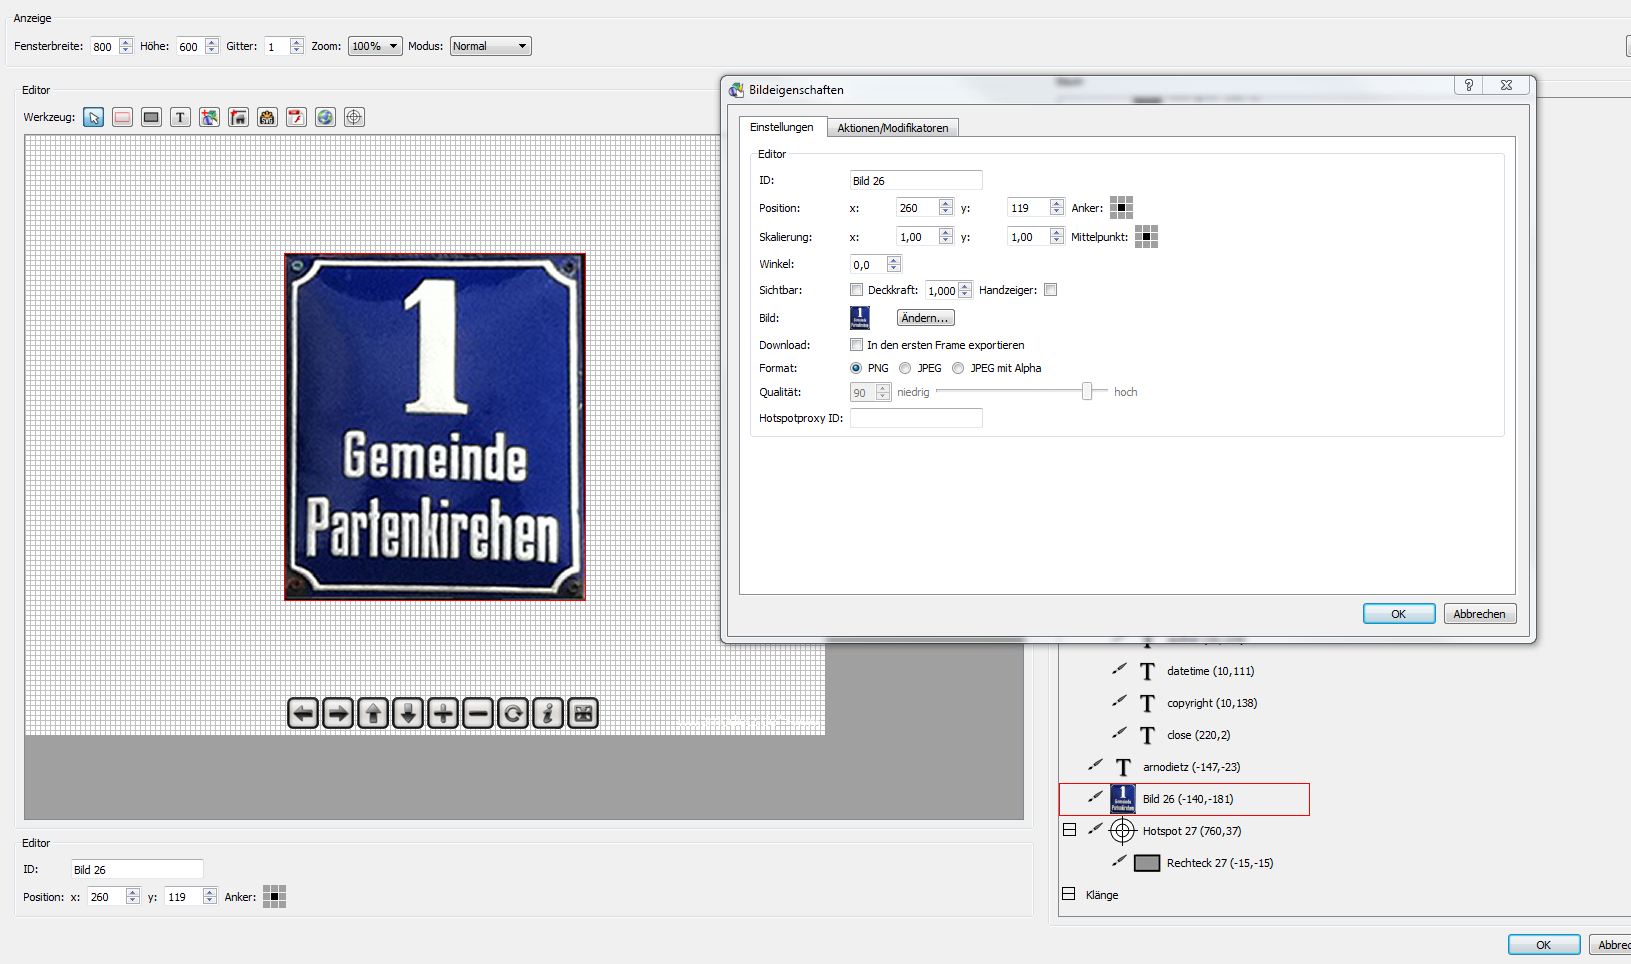Open the Zoom 100% dropdown
This screenshot has height=964, width=1631.
pos(375,46)
